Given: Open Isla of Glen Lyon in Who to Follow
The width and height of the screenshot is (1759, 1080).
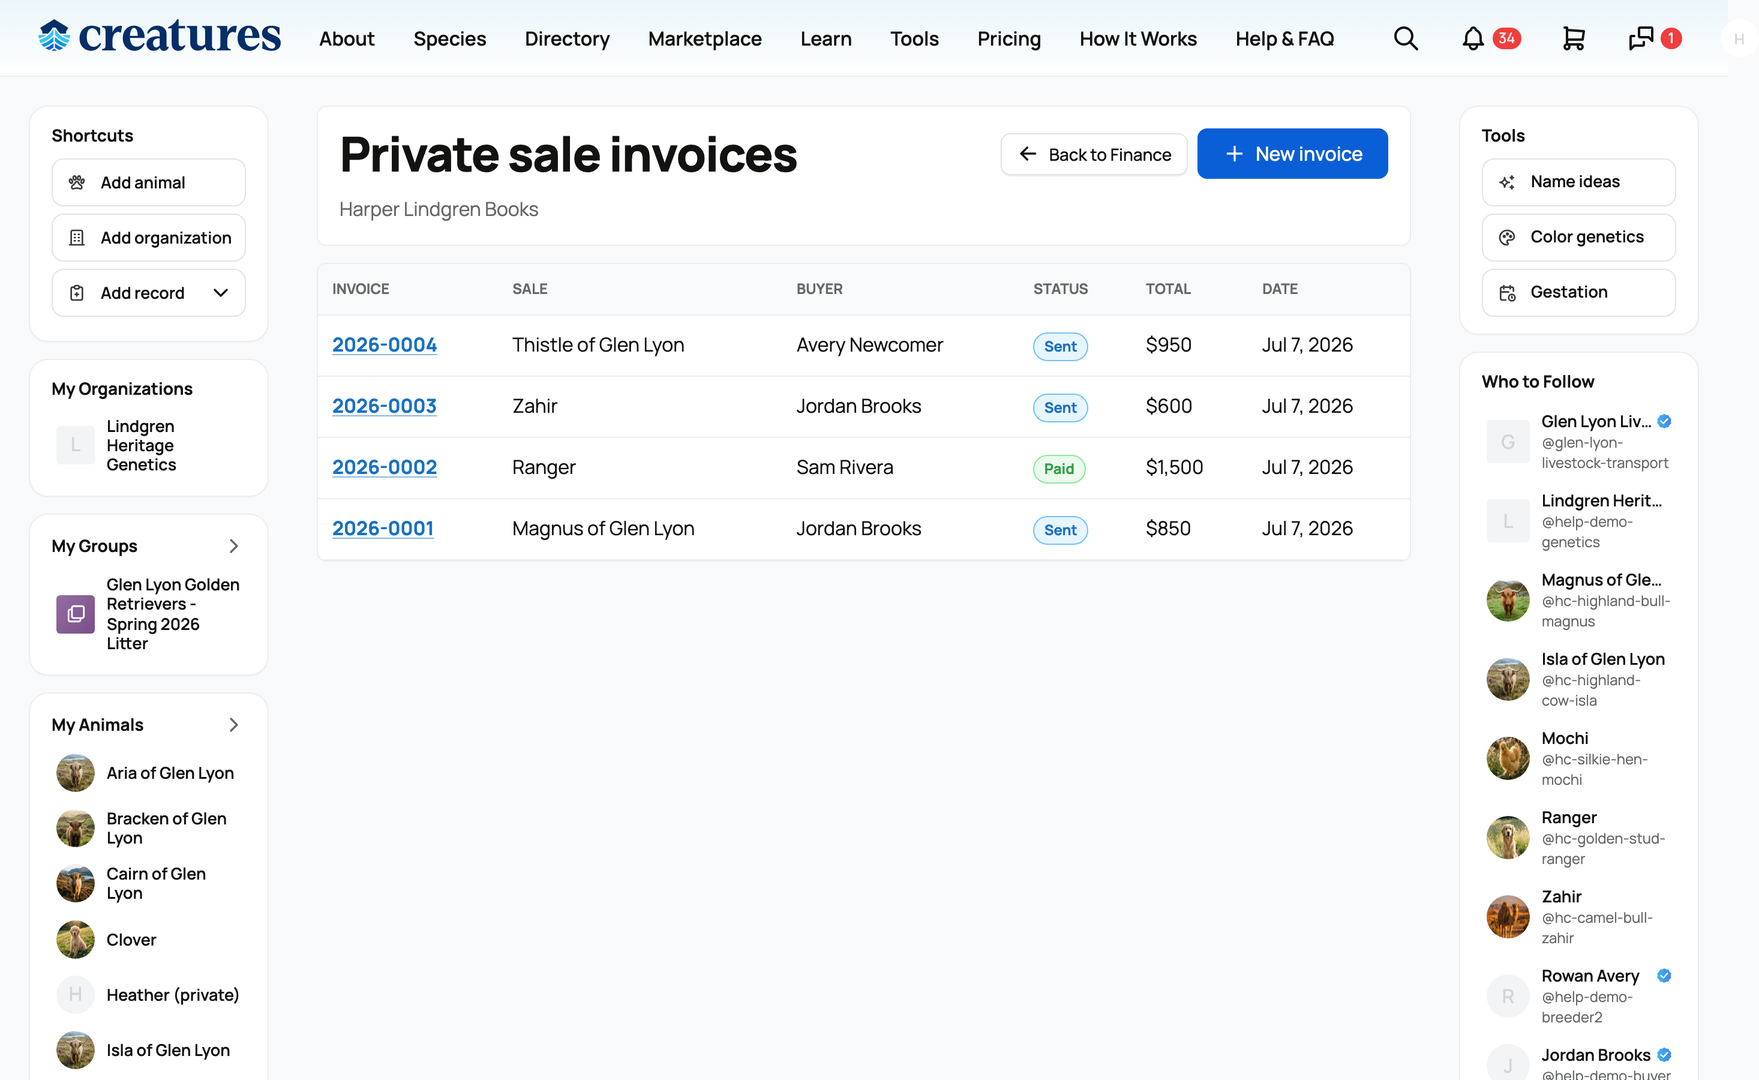Looking at the screenshot, I should pyautogui.click(x=1603, y=659).
